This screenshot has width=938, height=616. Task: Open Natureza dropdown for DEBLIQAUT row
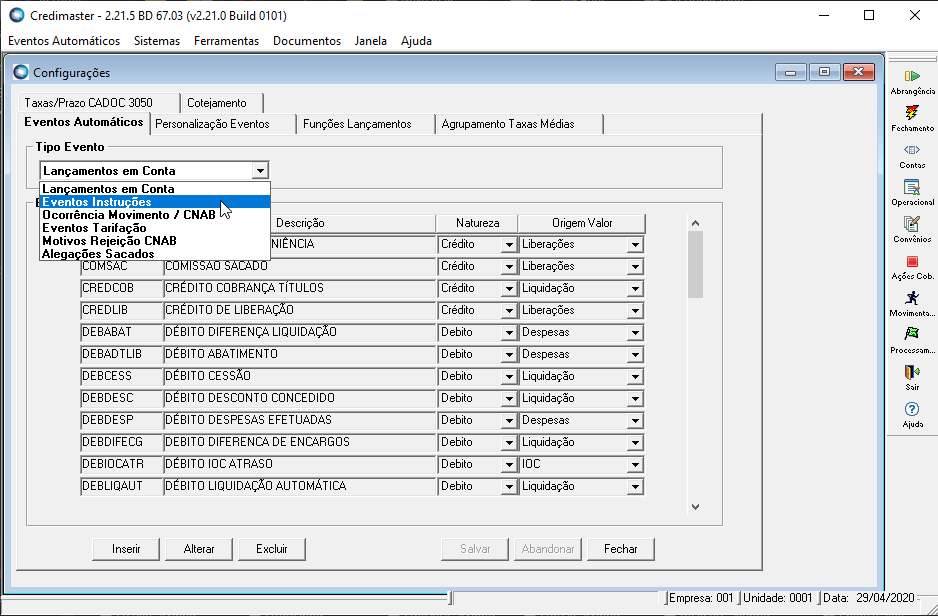click(x=509, y=487)
